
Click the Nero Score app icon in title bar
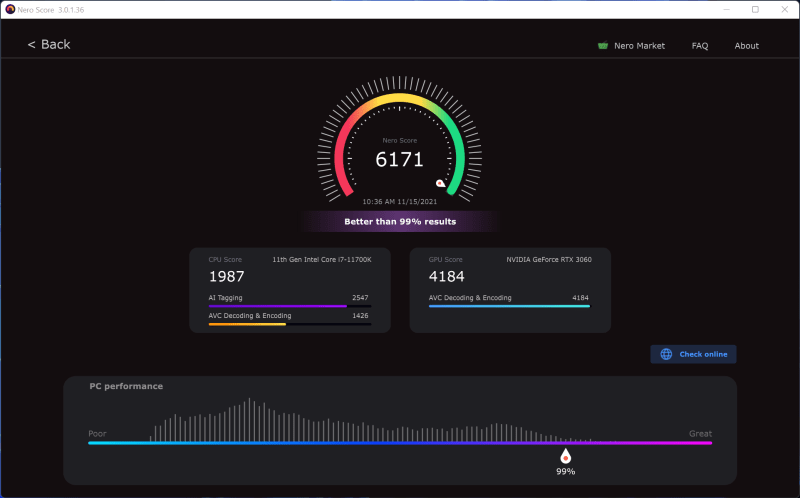point(10,9)
